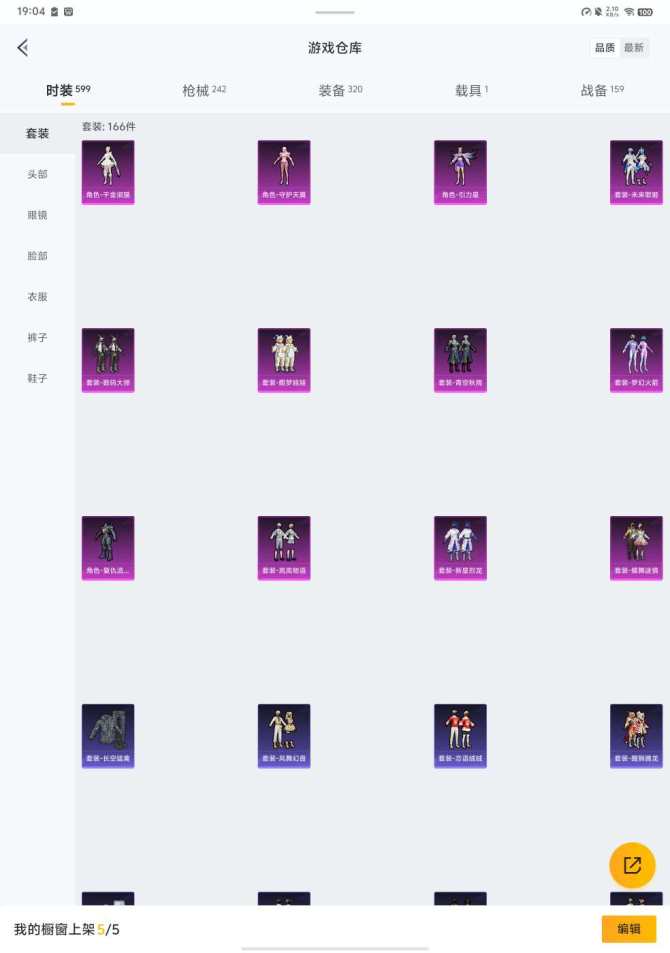
Task: Tap the battery indicator in the status bar
Action: [x=645, y=12]
